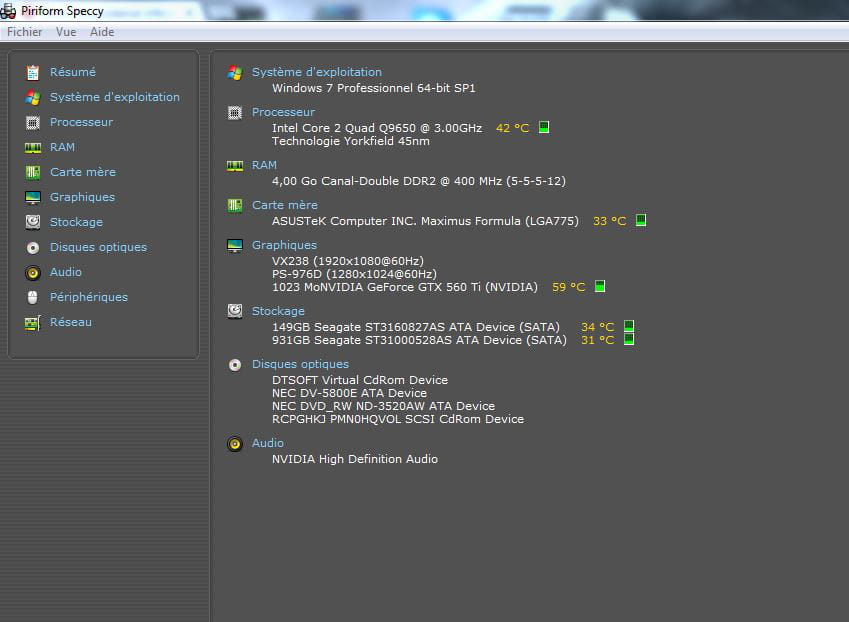Click the GPU 59 °C temperature gauge
Viewport: 849px width, 622px height.
600,287
